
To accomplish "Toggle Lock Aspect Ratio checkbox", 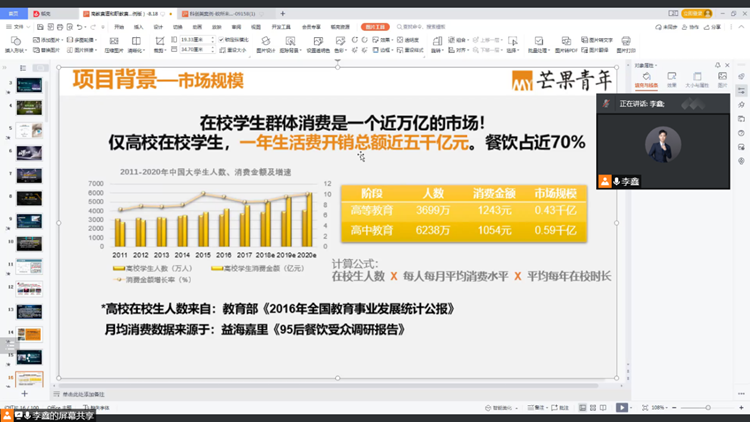I will (221, 40).
